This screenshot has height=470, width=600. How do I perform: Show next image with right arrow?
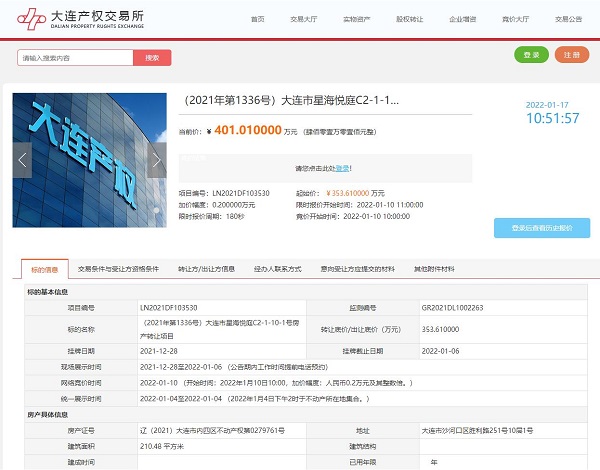click(x=157, y=160)
